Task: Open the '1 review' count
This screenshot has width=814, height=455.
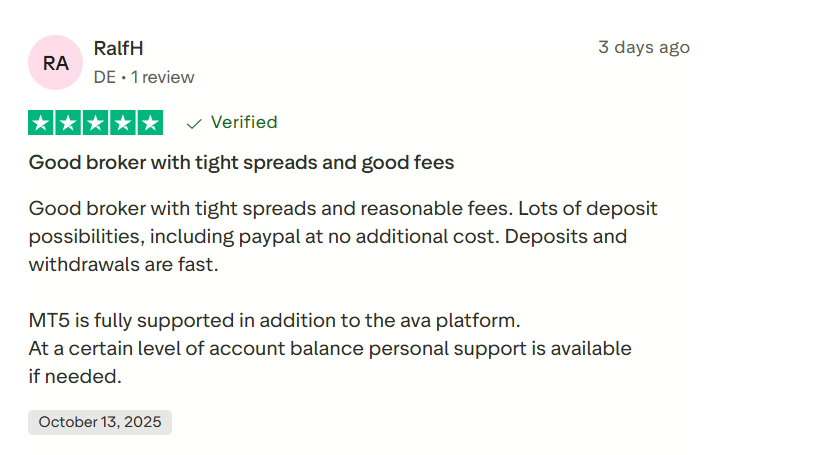Action: coord(163,77)
